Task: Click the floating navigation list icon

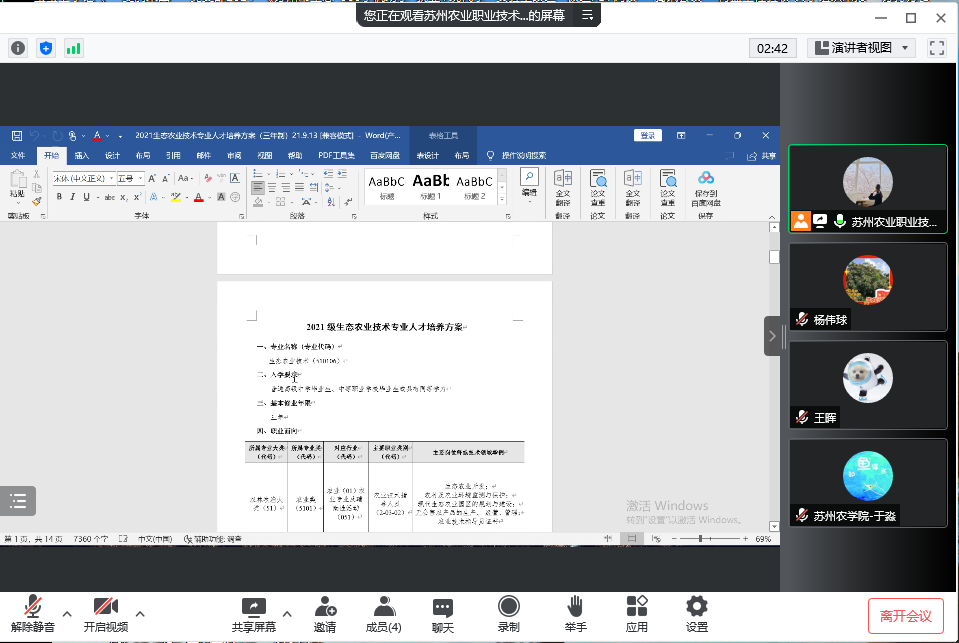Action: pyautogui.click(x=18, y=501)
